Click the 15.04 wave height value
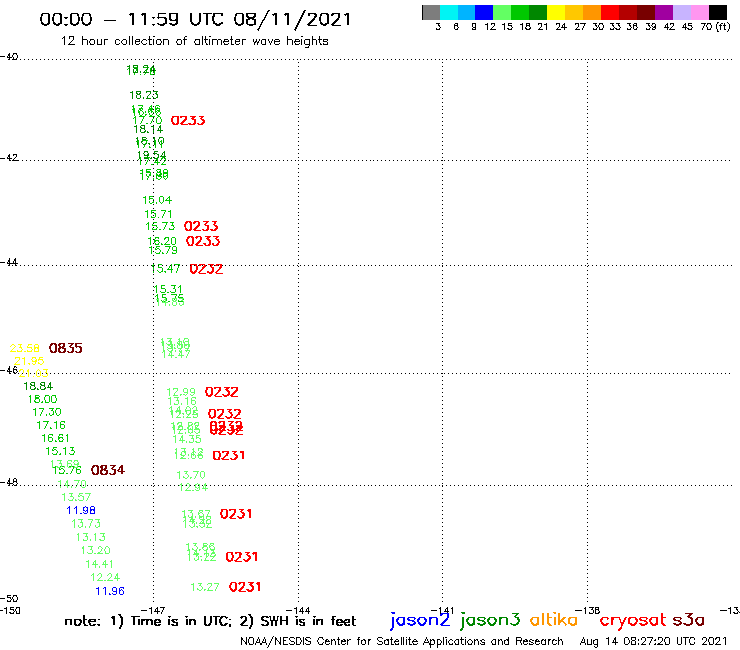Viewport: 740px width, 650px height. [x=157, y=200]
